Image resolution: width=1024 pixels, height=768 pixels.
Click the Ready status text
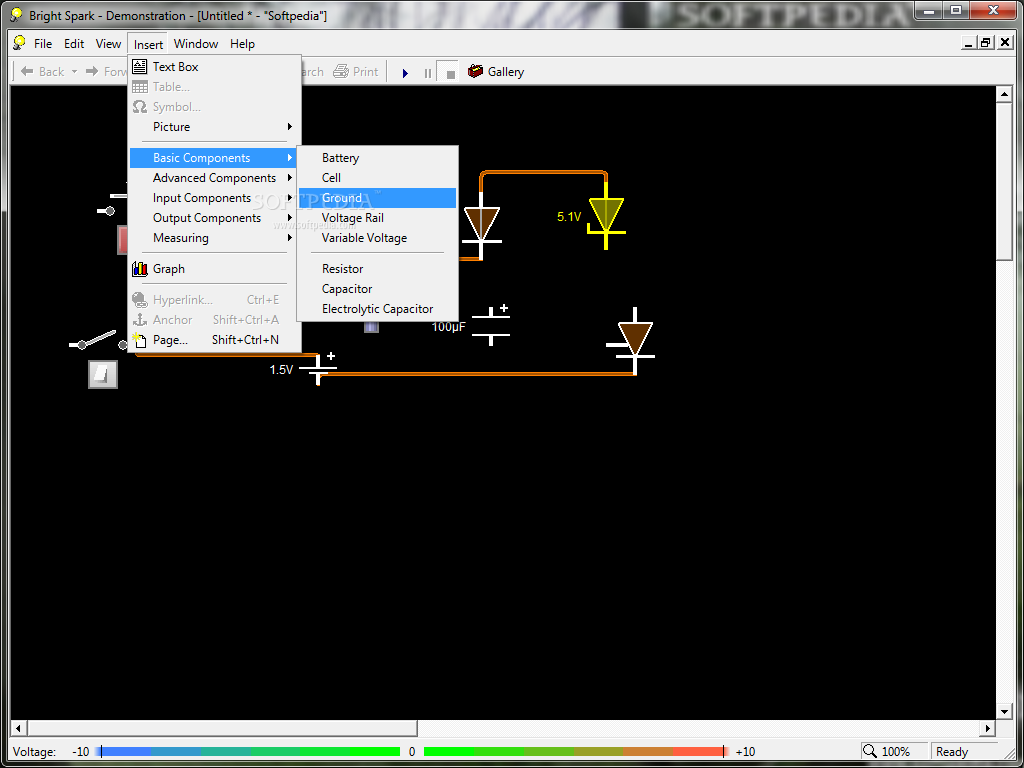coord(952,752)
